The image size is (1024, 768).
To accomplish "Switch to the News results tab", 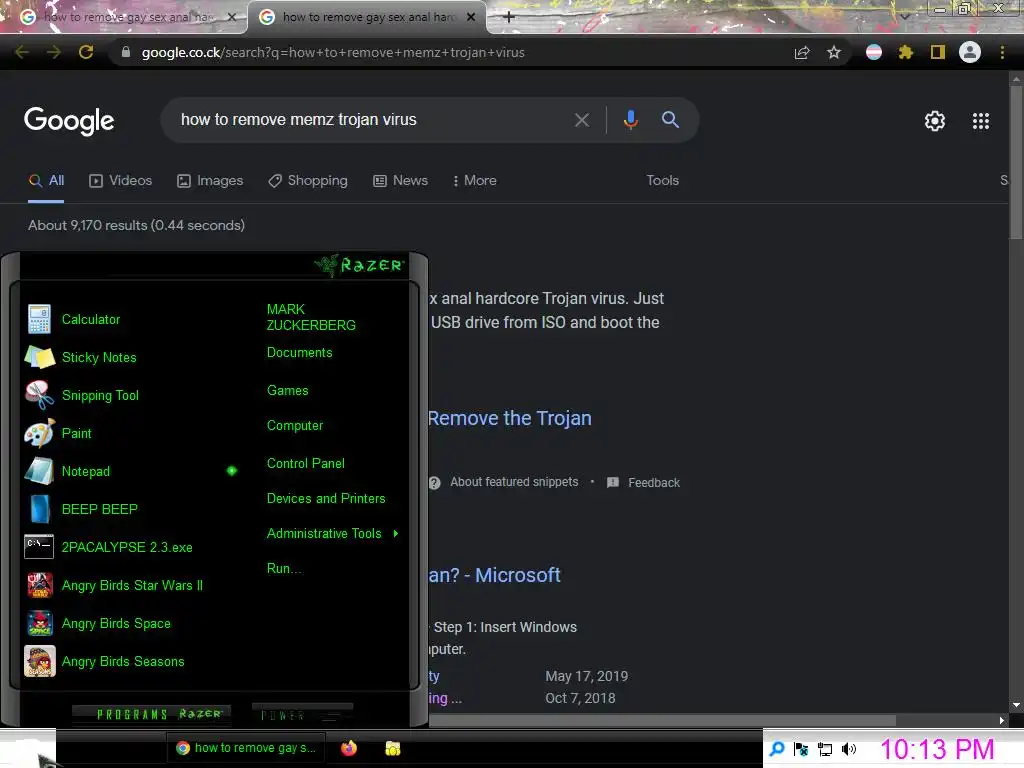I will [400, 181].
